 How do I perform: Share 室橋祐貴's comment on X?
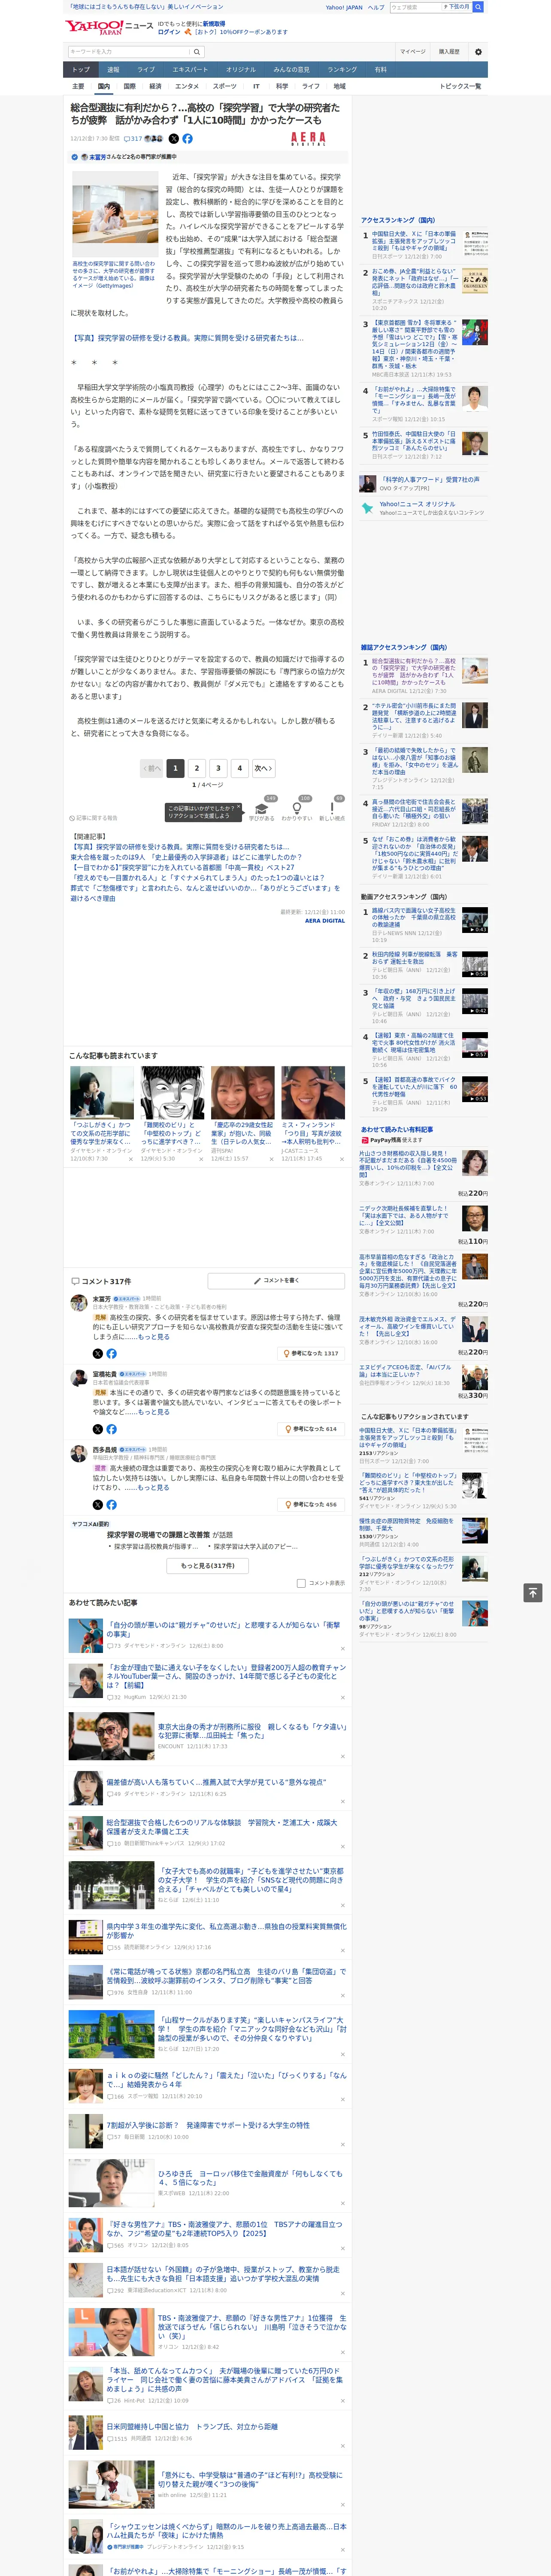click(x=98, y=1429)
